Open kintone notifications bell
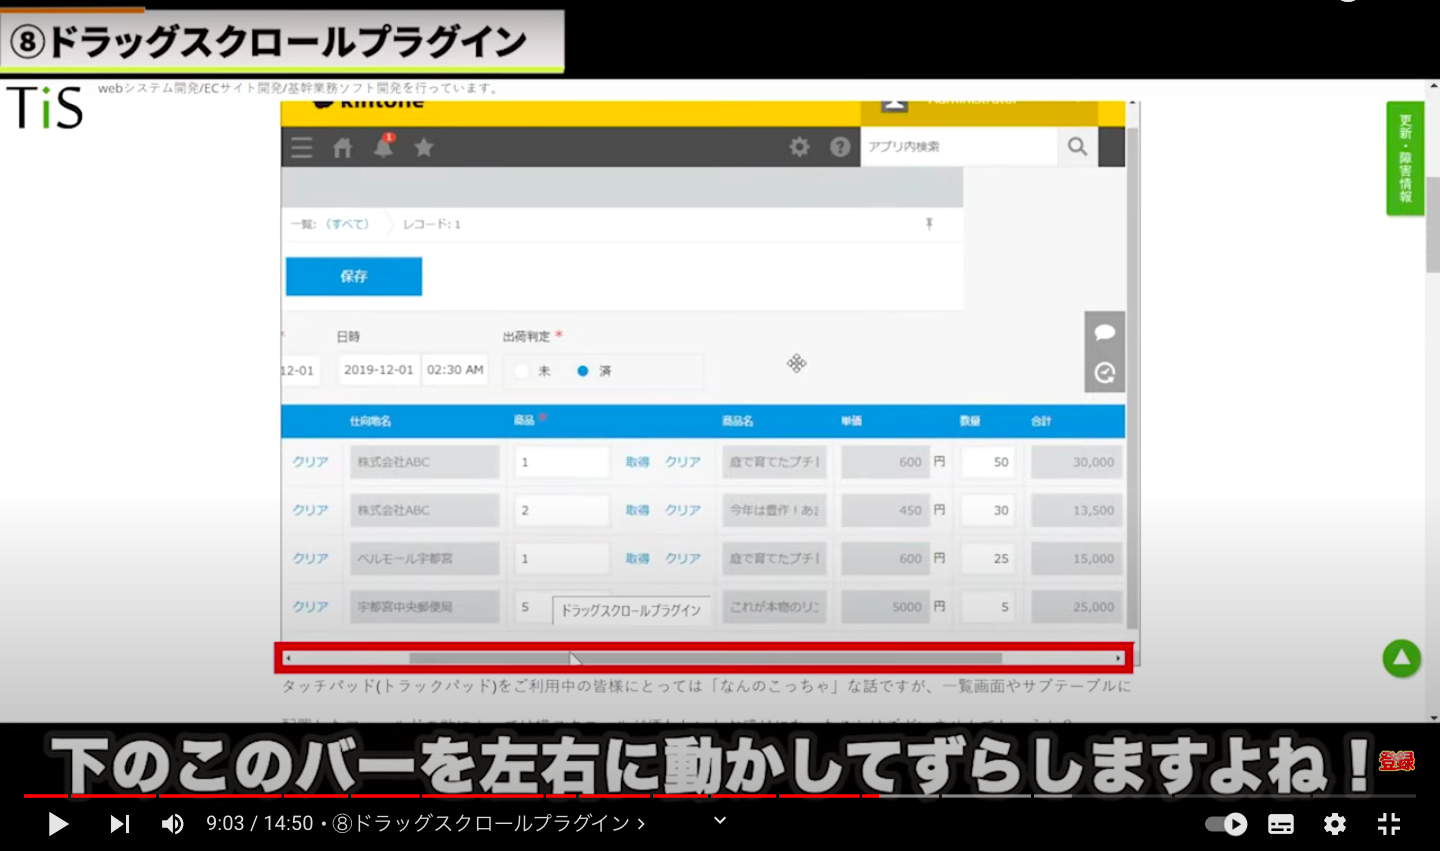1440x851 pixels. tap(383, 147)
